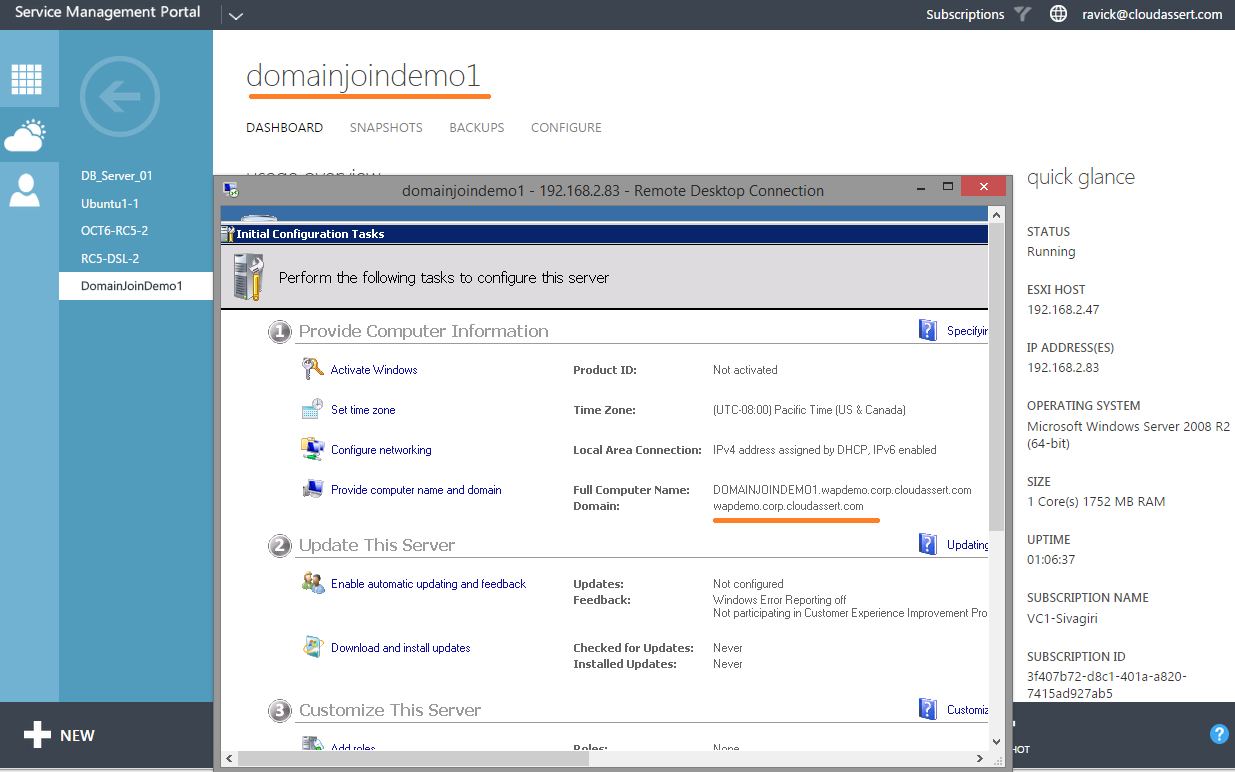Click the computer name monitor icon
Viewport: 1235px width, 772px height.
click(x=312, y=489)
